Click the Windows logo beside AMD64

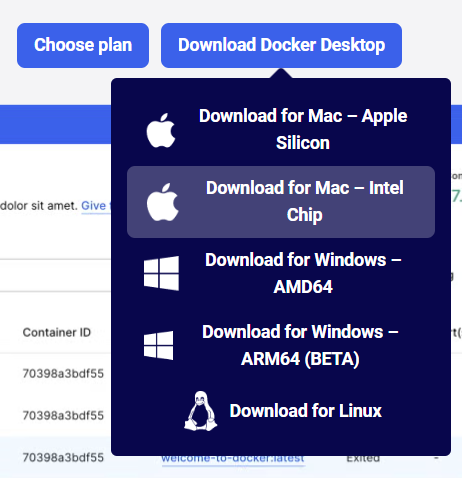161,273
